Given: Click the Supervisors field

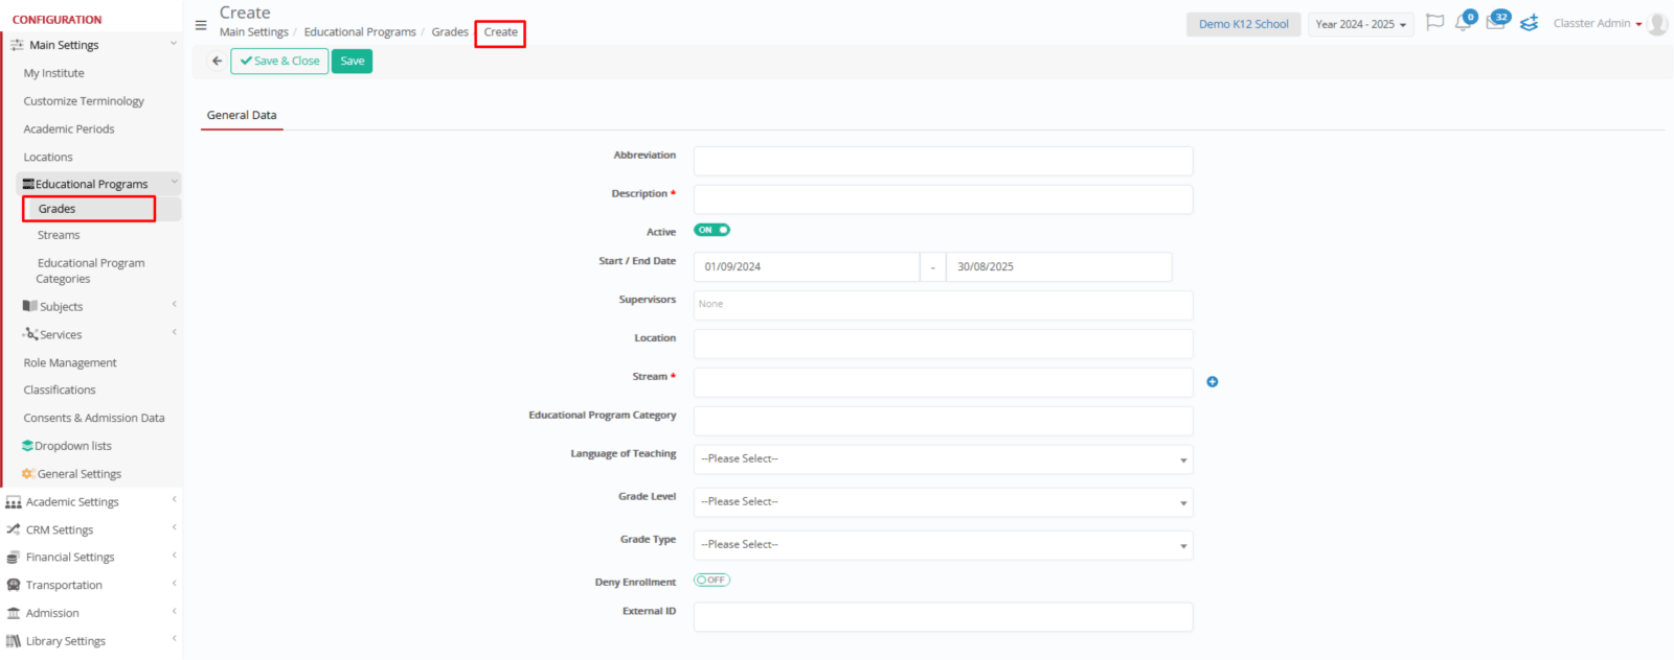Looking at the screenshot, I should 943,305.
